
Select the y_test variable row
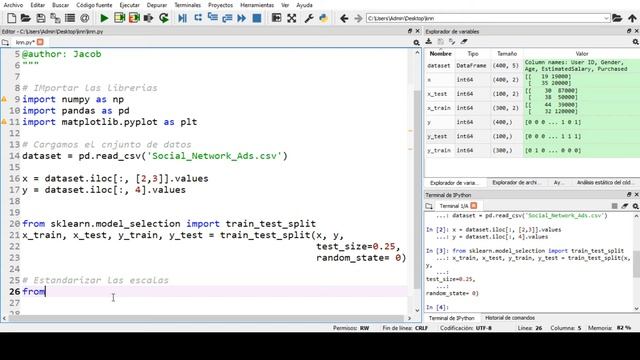pos(532,136)
